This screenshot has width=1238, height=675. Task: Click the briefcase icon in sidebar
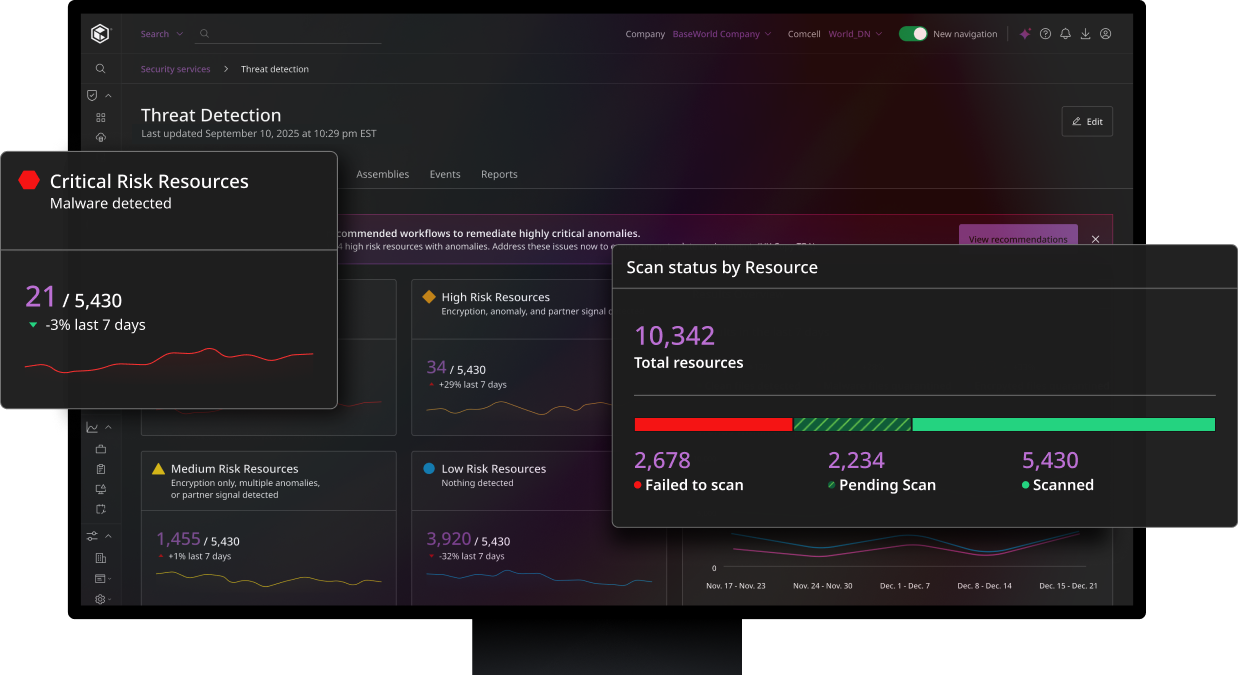click(100, 449)
